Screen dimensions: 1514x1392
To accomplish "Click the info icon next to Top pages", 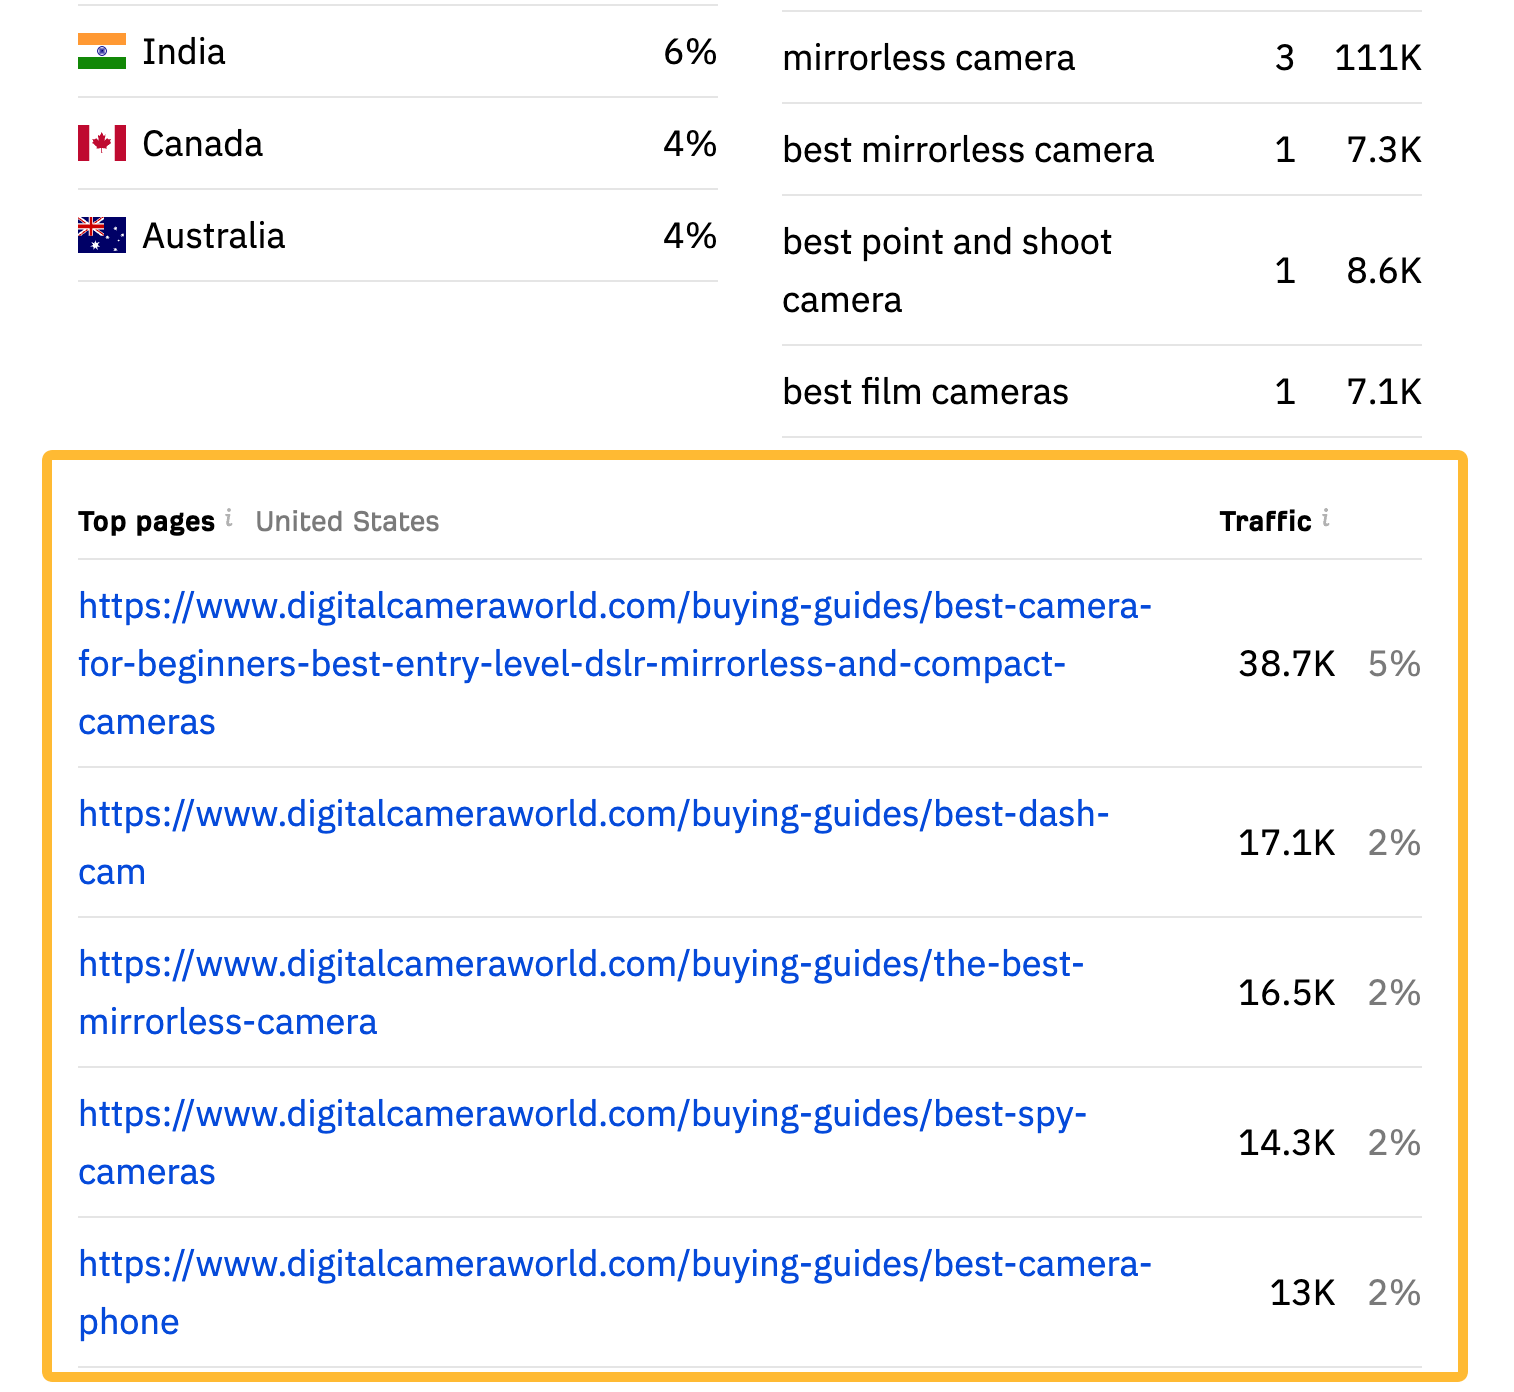I will pyautogui.click(x=230, y=519).
